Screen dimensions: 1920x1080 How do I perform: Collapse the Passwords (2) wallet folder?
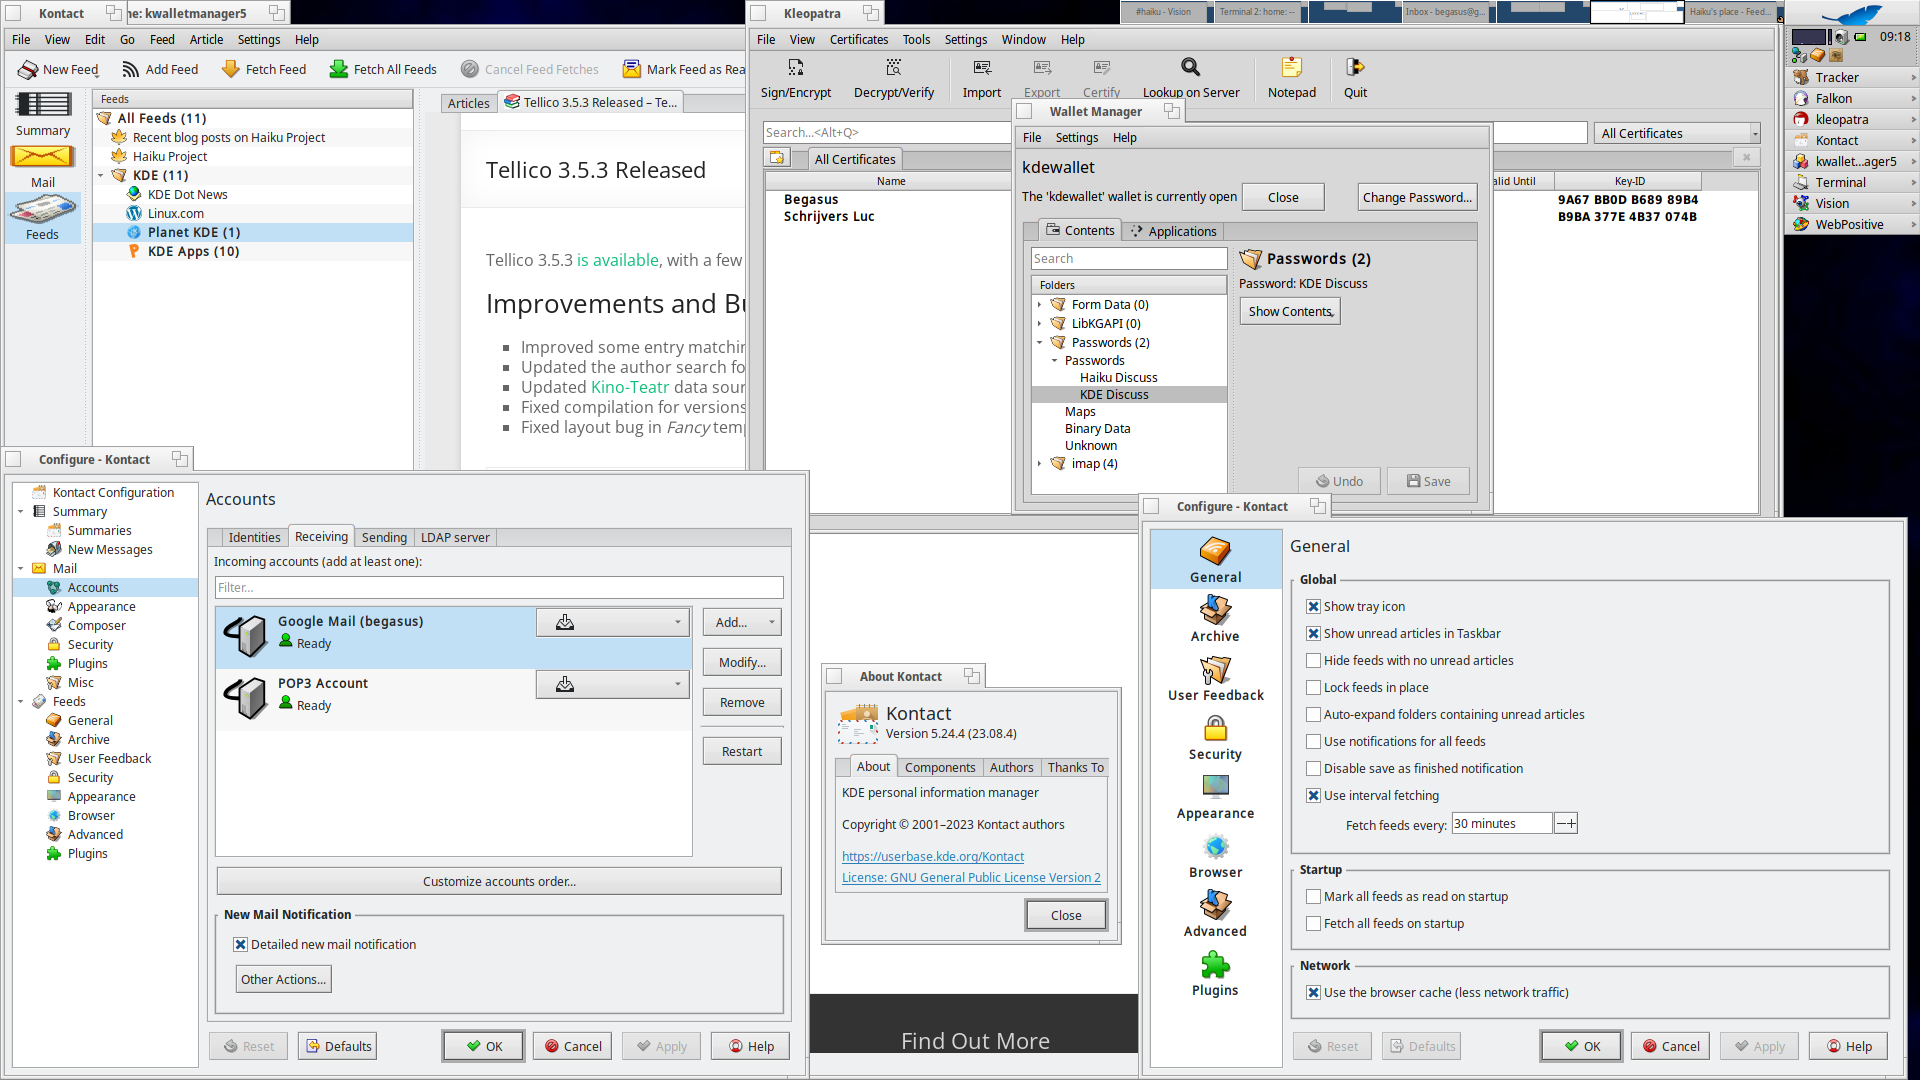click(1039, 342)
